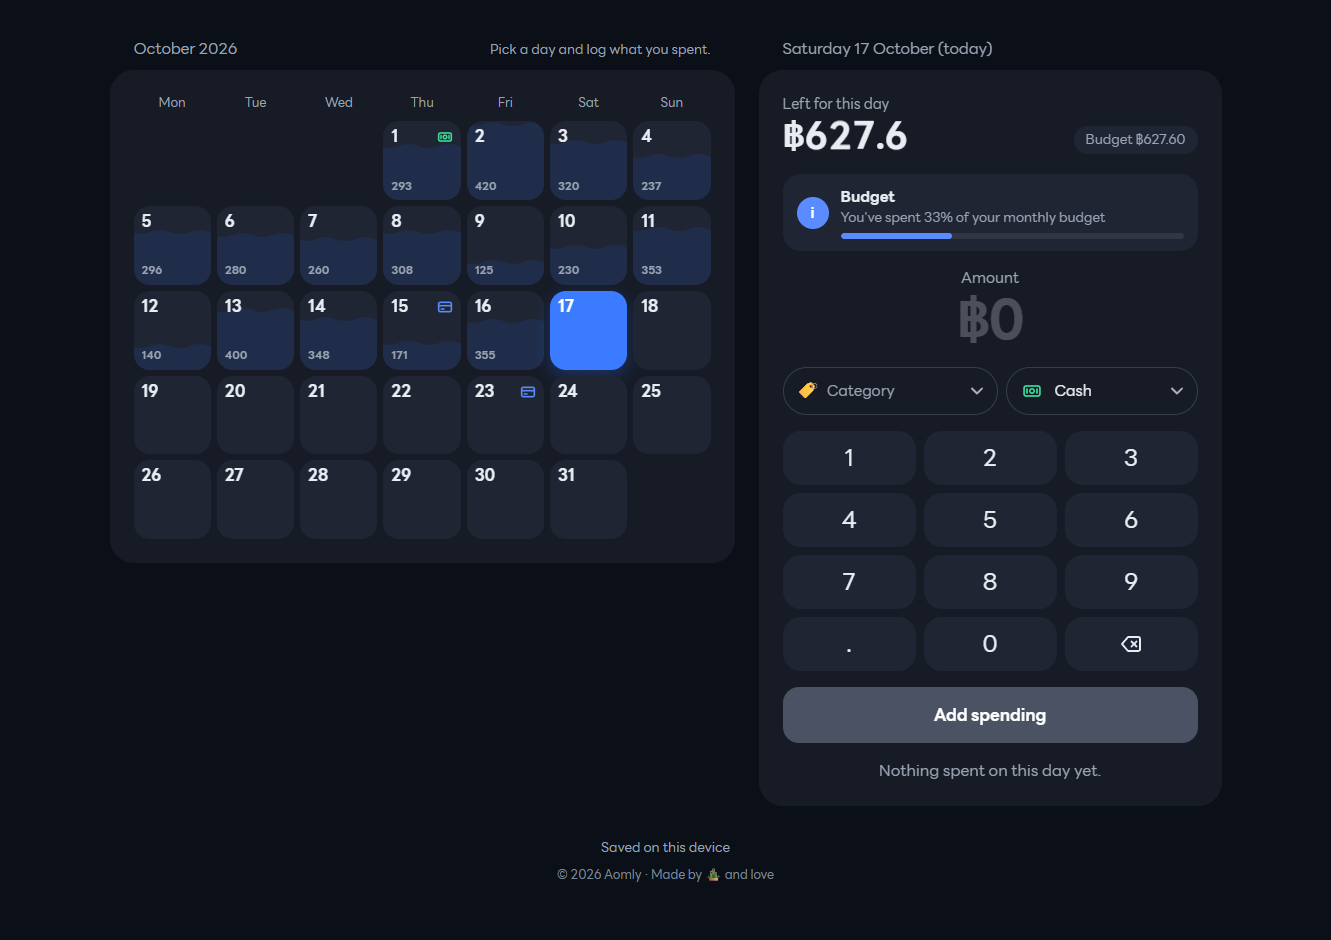
Task: Select day 16 with 355 spent
Action: point(505,330)
